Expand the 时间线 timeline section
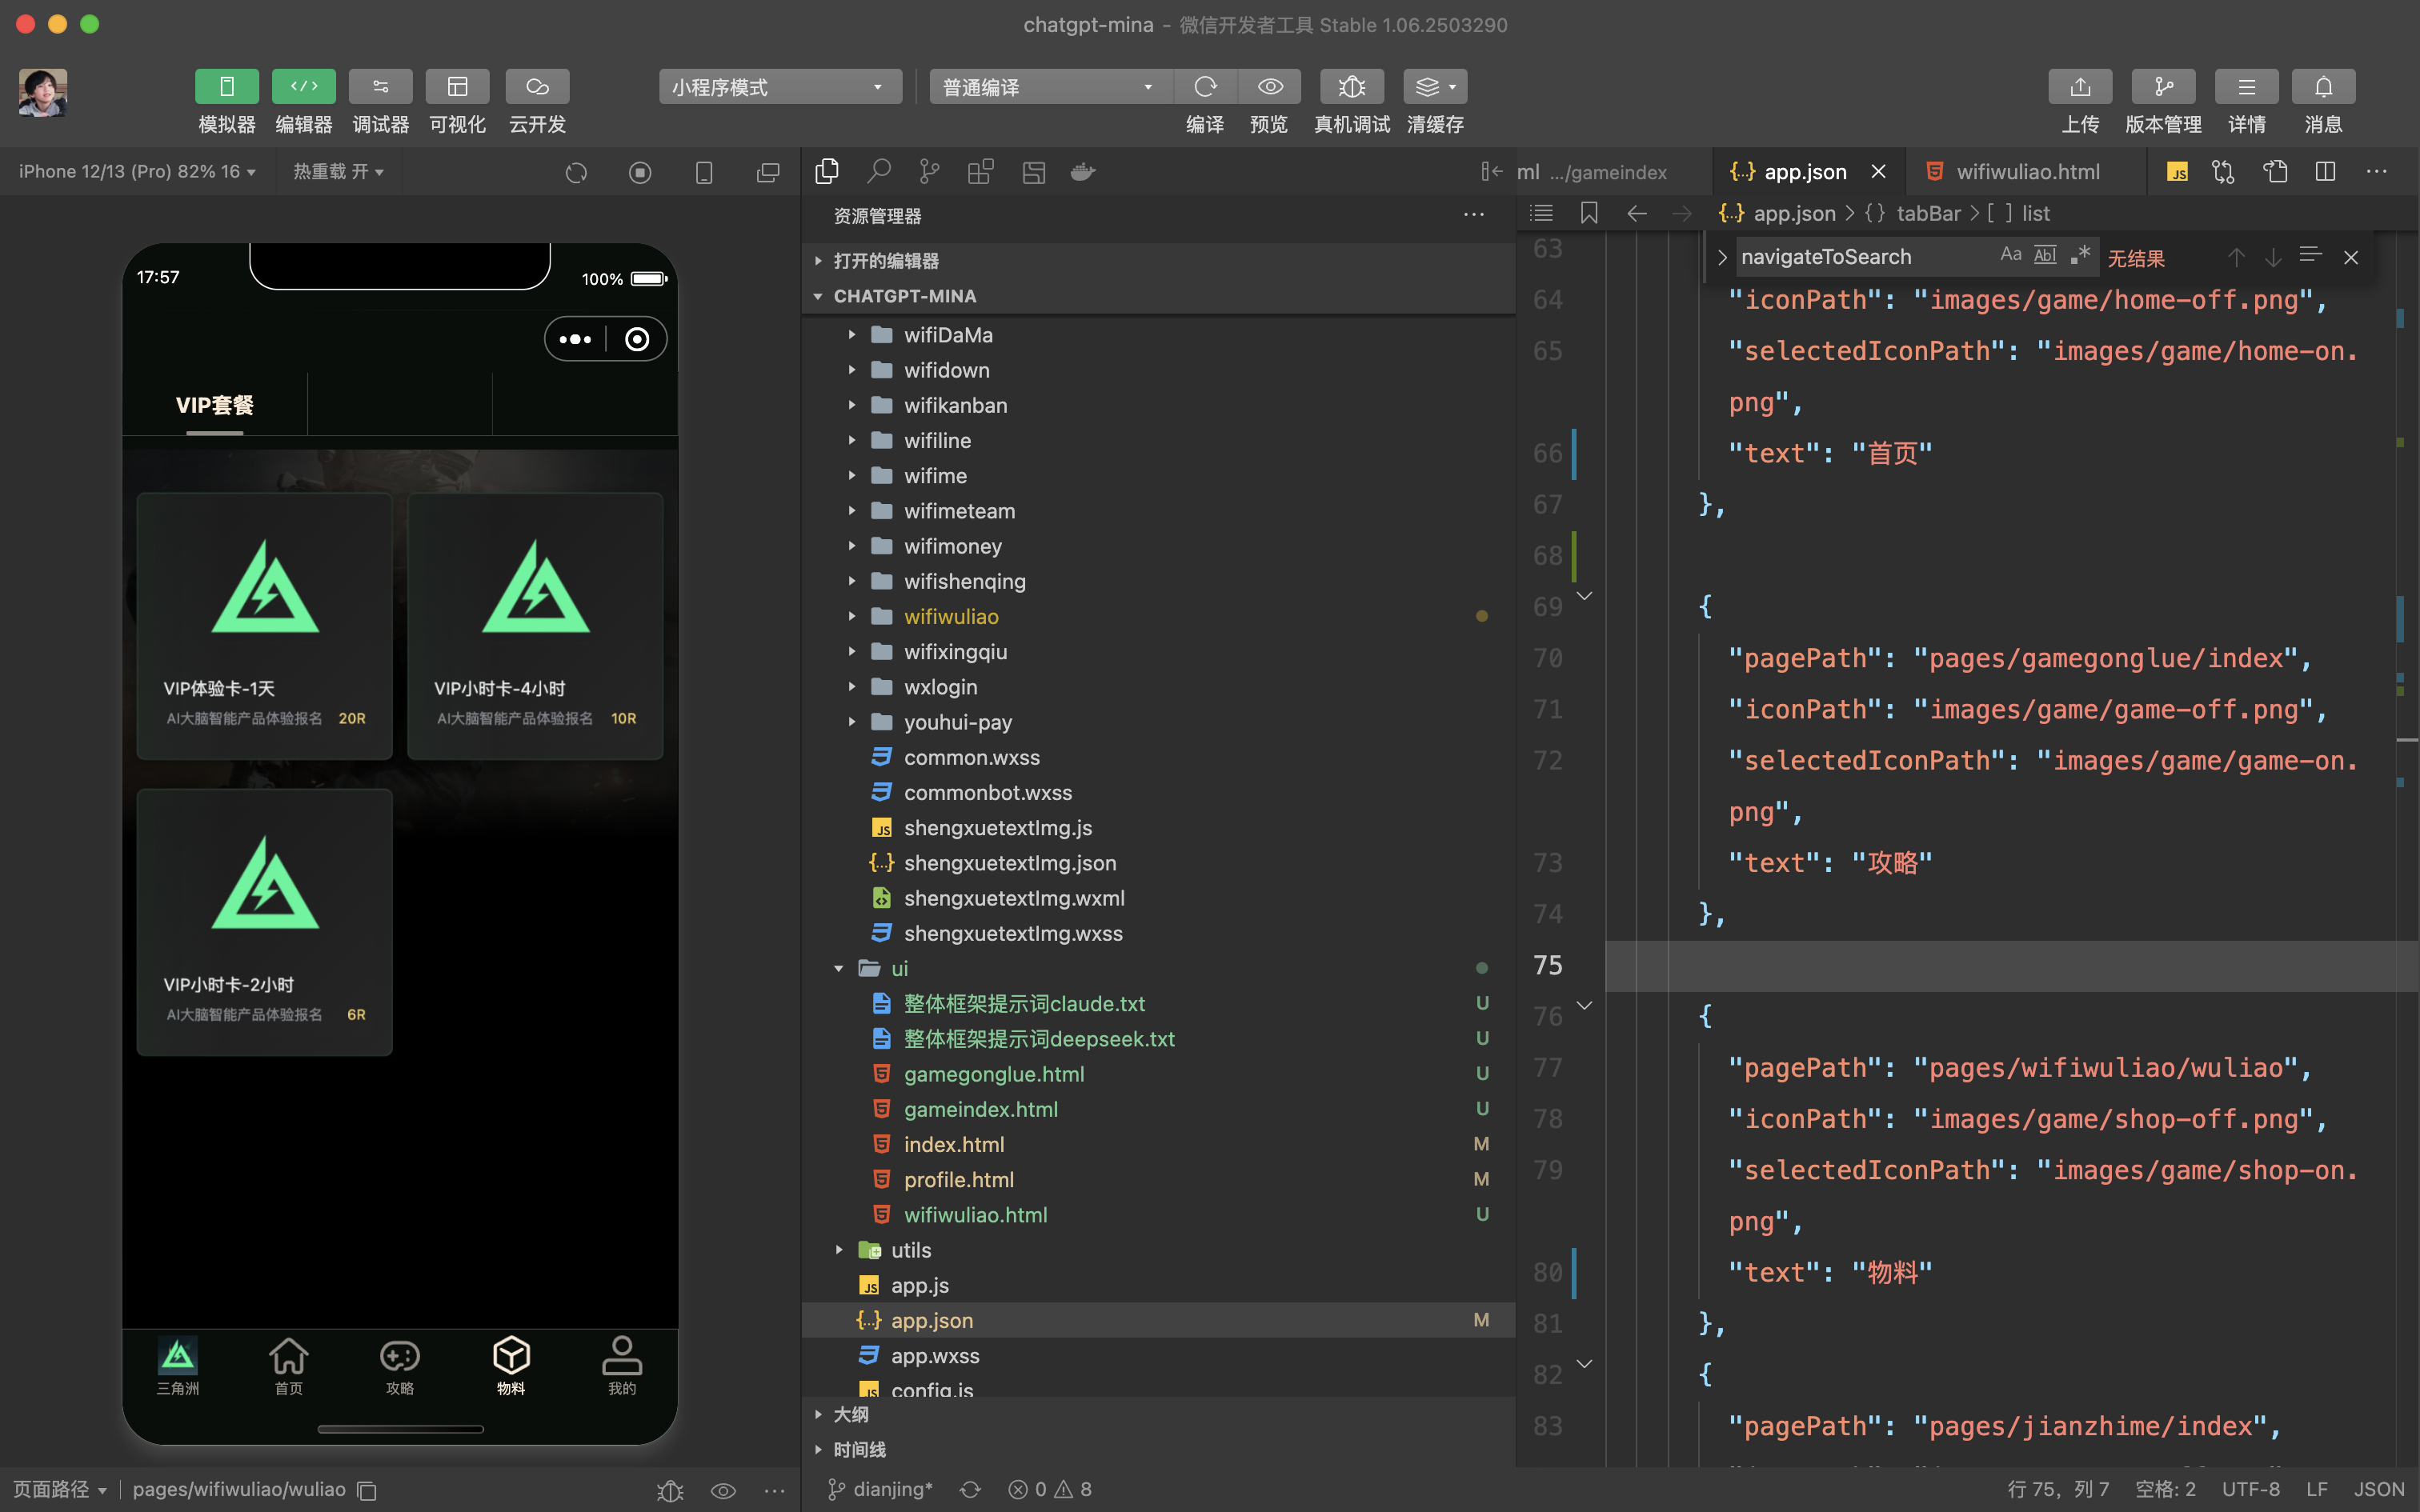The width and height of the screenshot is (2420, 1512). (1159, 1449)
